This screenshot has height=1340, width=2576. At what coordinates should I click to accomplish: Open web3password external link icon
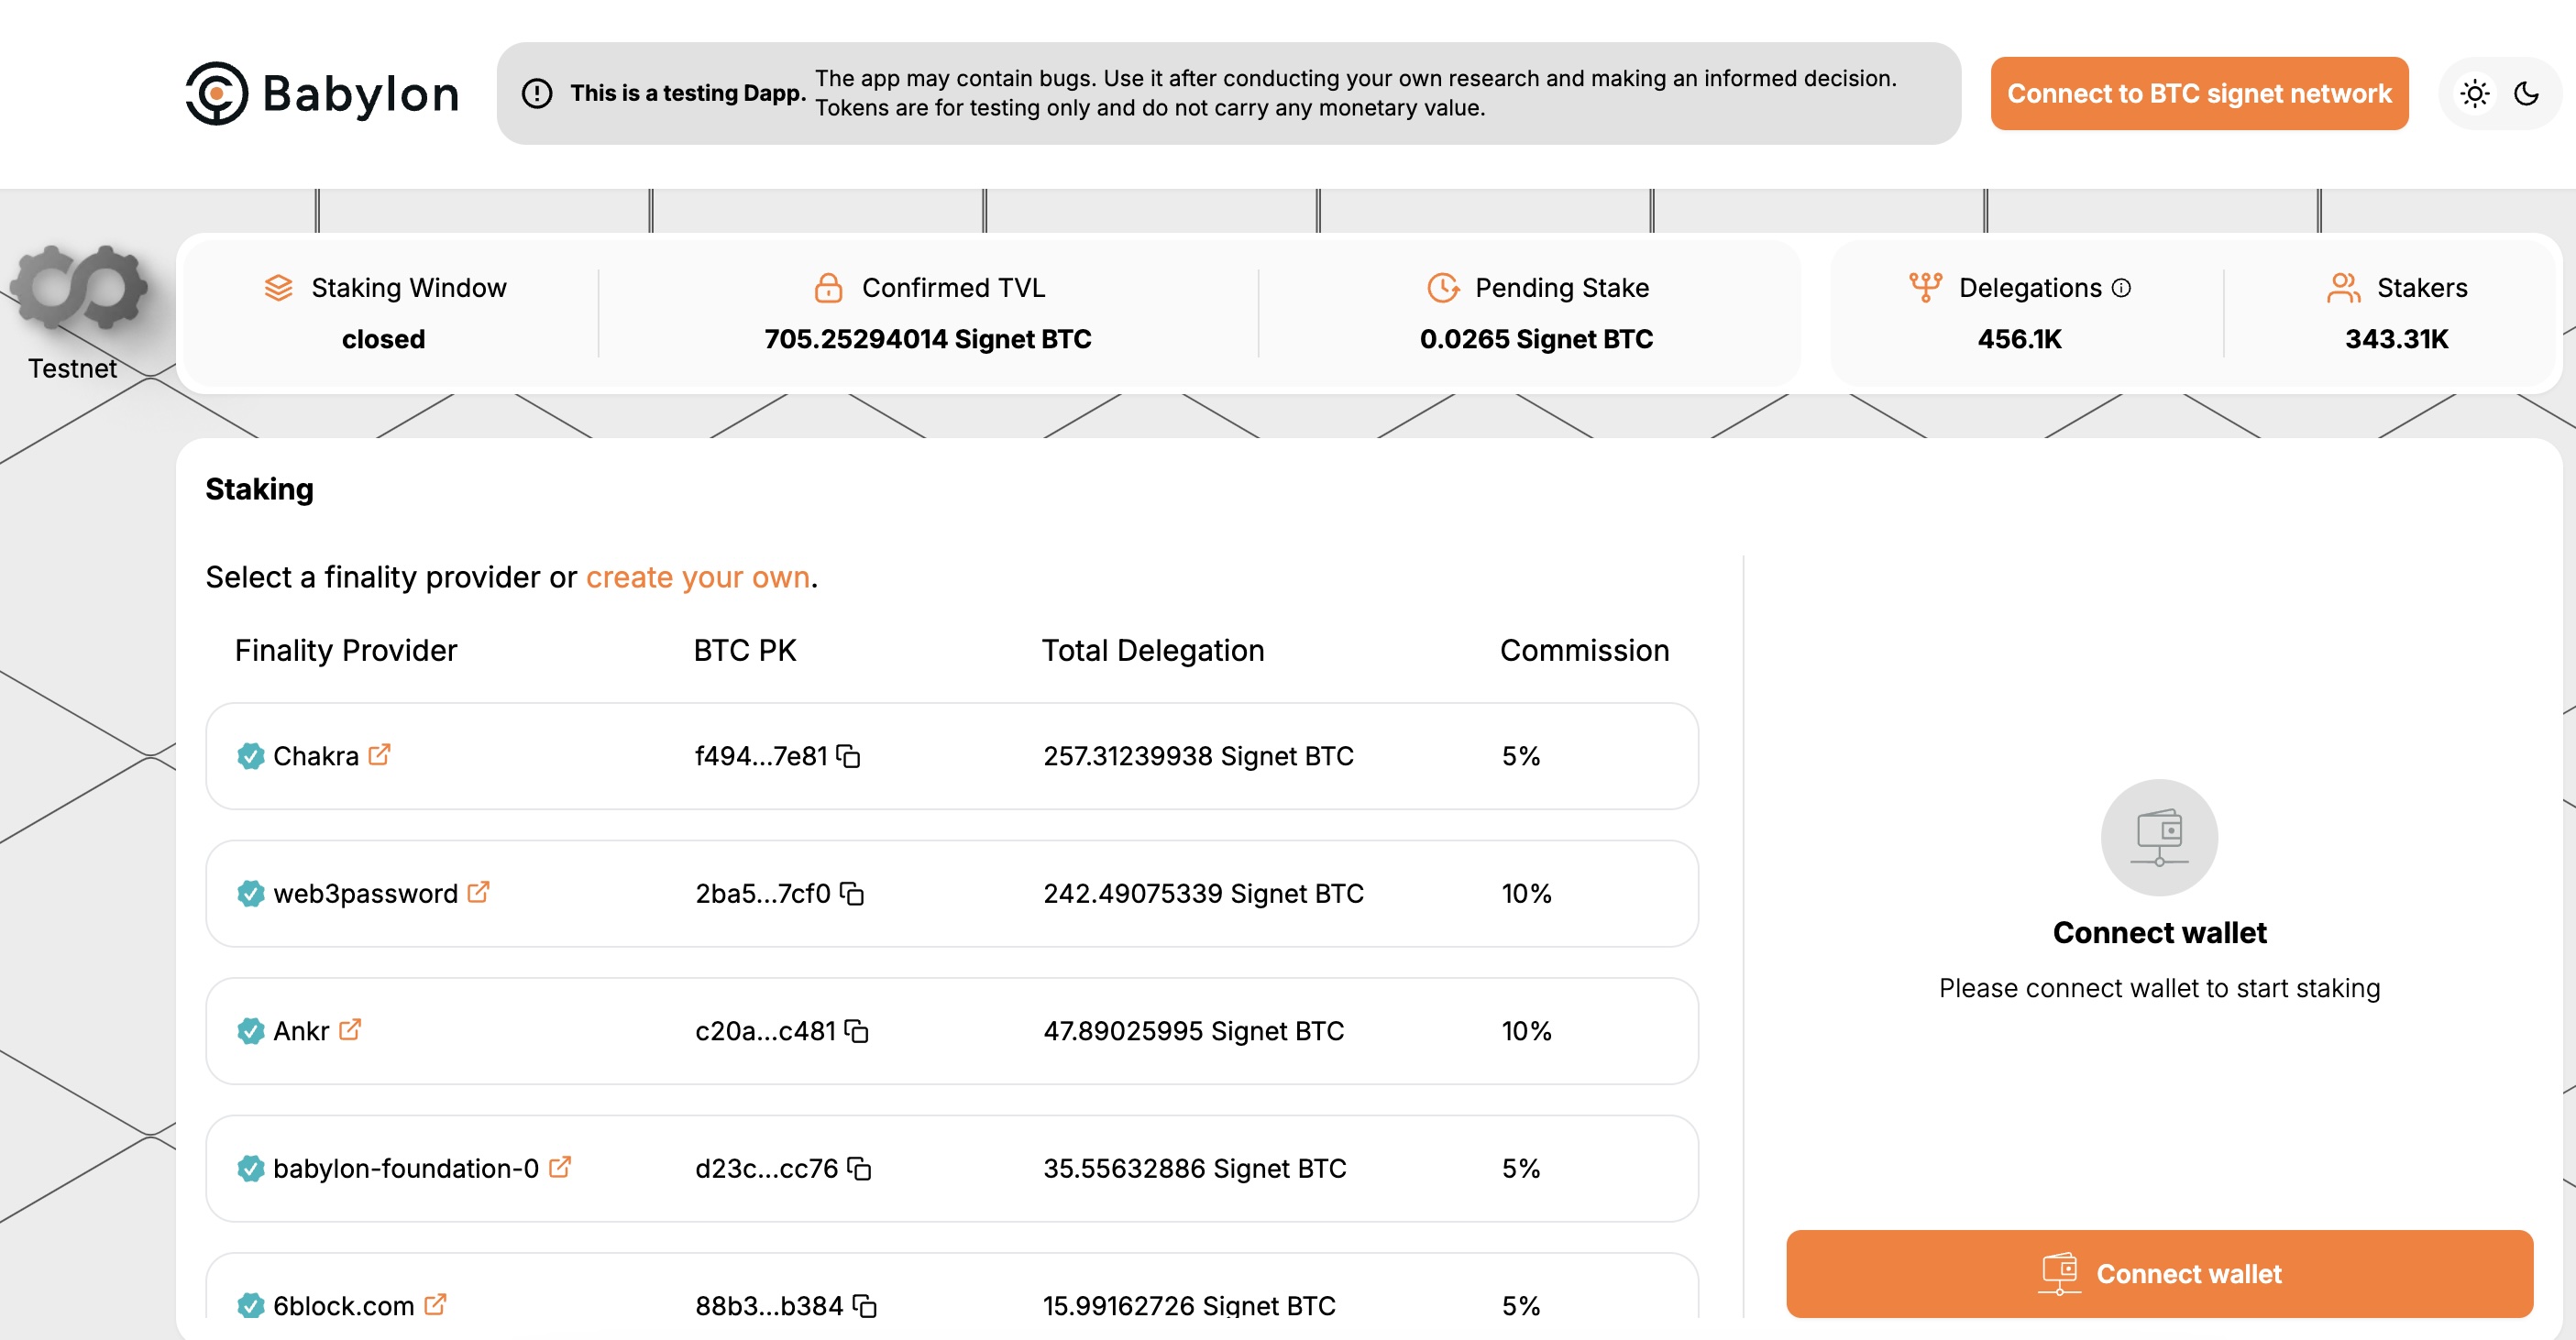coord(478,891)
